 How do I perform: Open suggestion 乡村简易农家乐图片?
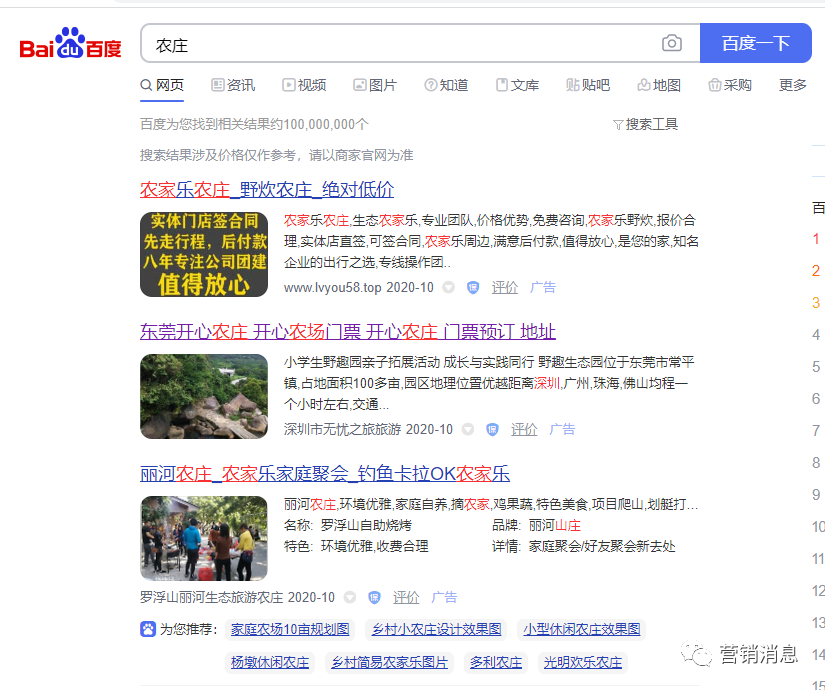point(389,663)
